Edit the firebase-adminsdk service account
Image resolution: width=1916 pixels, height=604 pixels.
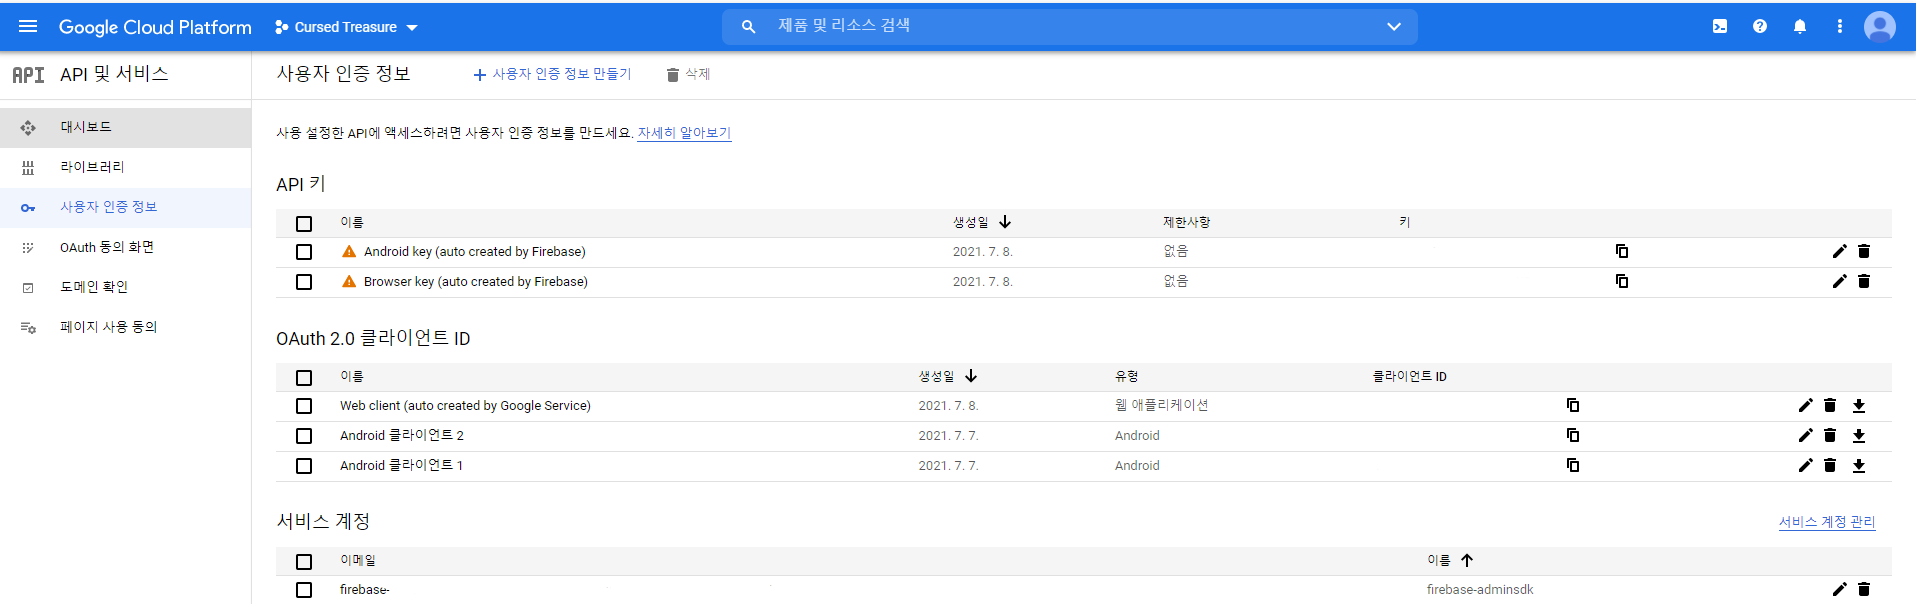pos(1839,589)
